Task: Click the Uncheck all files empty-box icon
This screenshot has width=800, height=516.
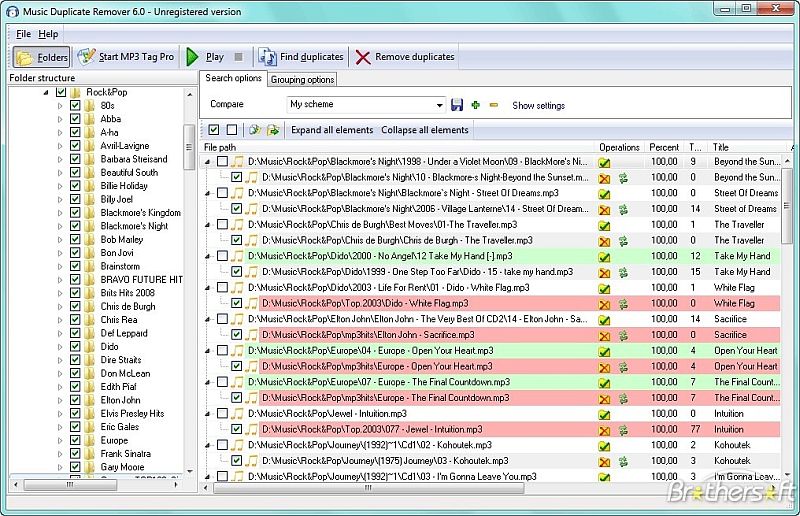Action: pos(232,130)
